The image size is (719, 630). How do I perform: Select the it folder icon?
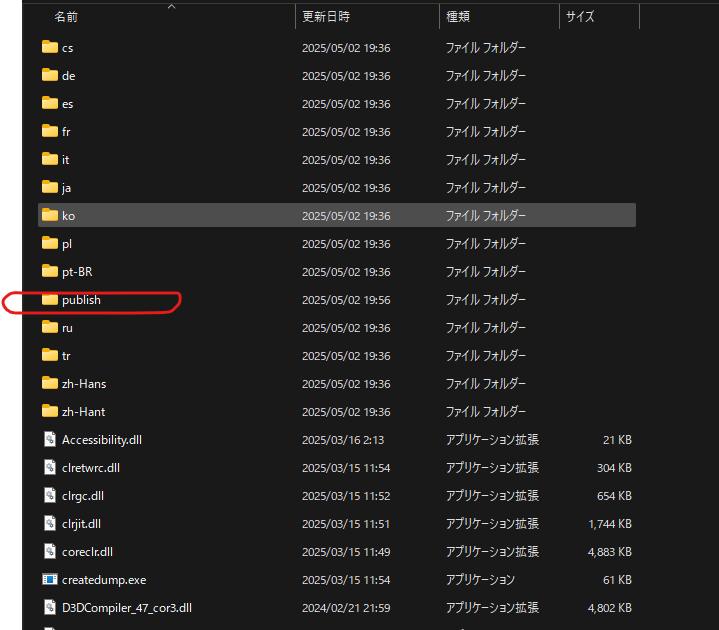coord(50,159)
